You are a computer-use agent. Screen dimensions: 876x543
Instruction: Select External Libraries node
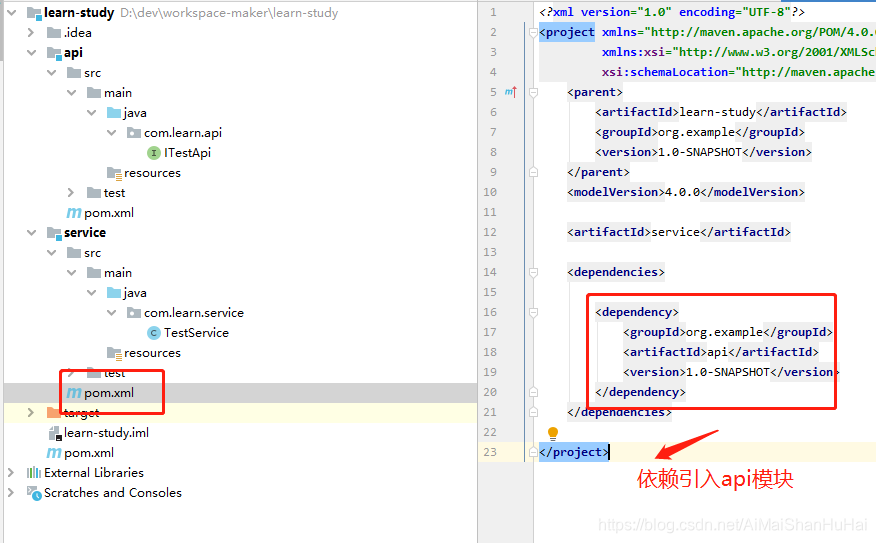click(x=94, y=473)
